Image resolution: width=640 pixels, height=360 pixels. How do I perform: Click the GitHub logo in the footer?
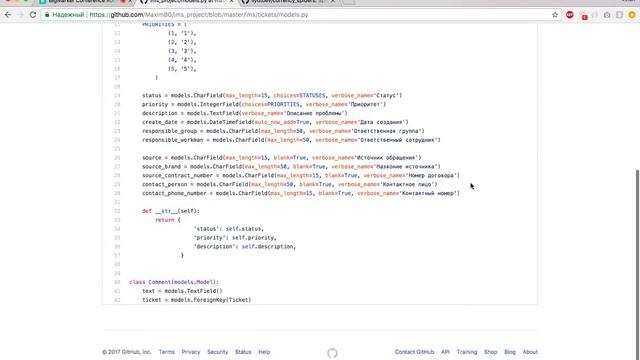coord(332,353)
